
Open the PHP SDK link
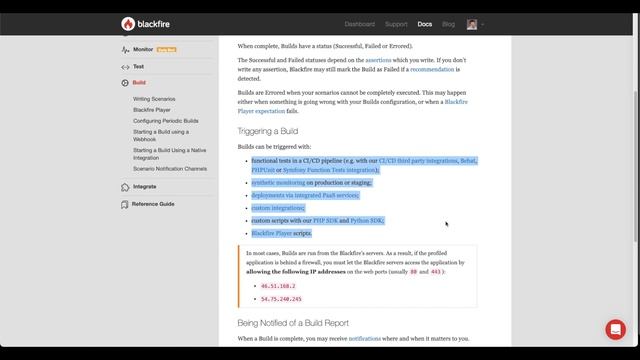coord(325,220)
